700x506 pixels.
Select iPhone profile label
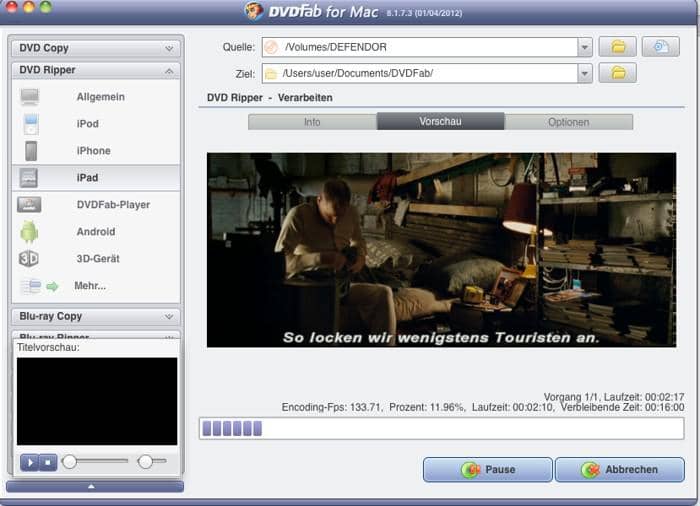pyautogui.click(x=93, y=151)
